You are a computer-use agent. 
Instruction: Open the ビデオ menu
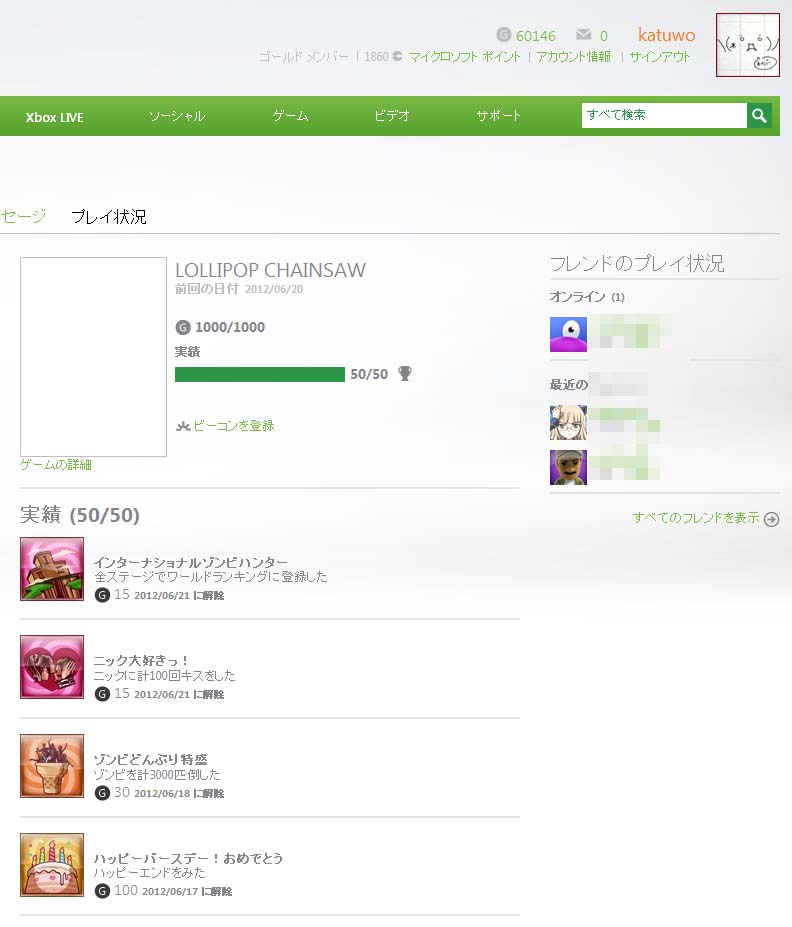[x=392, y=115]
